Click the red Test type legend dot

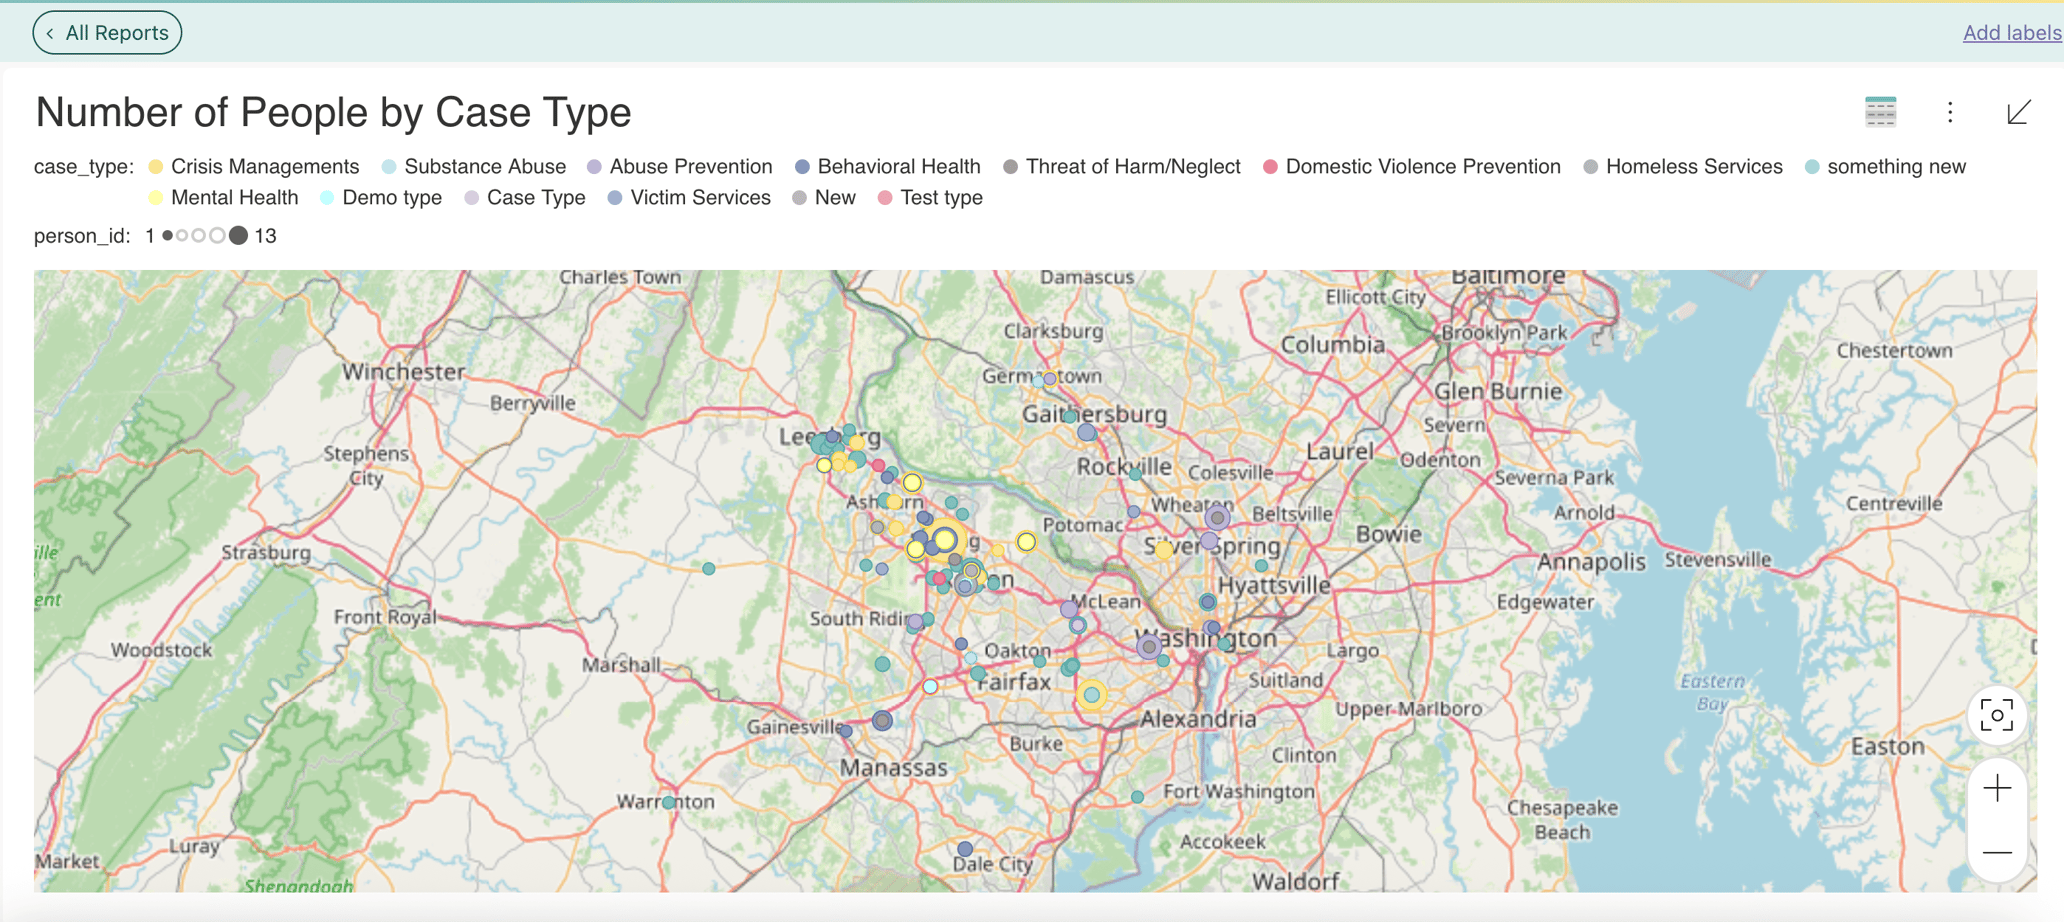[884, 198]
